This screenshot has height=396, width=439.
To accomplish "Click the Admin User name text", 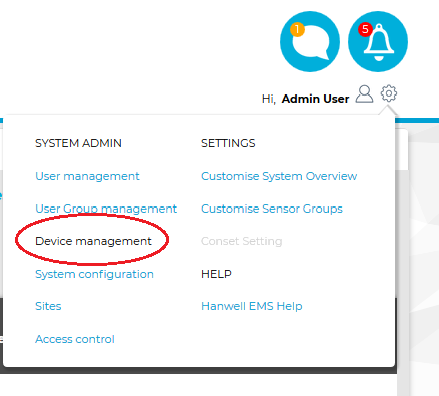I will (315, 99).
